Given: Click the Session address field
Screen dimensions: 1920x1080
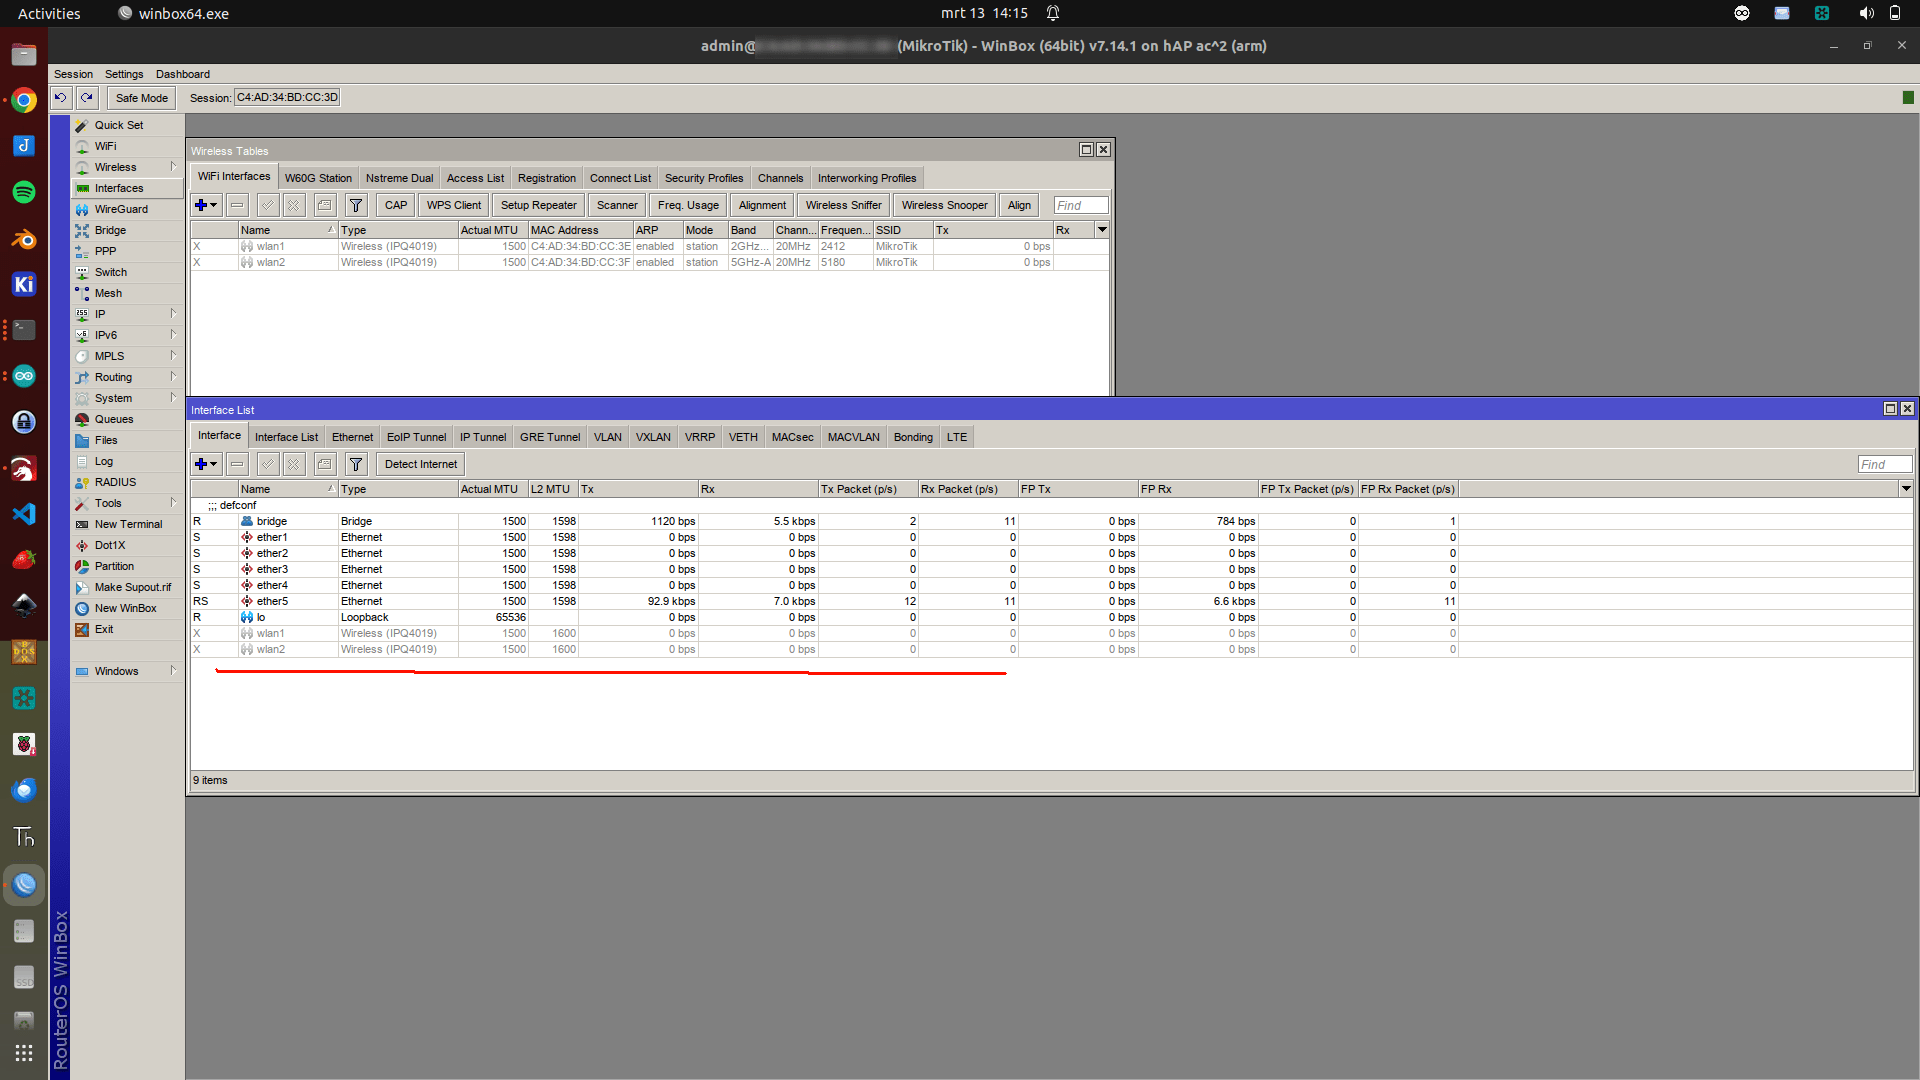Looking at the screenshot, I should tap(287, 97).
